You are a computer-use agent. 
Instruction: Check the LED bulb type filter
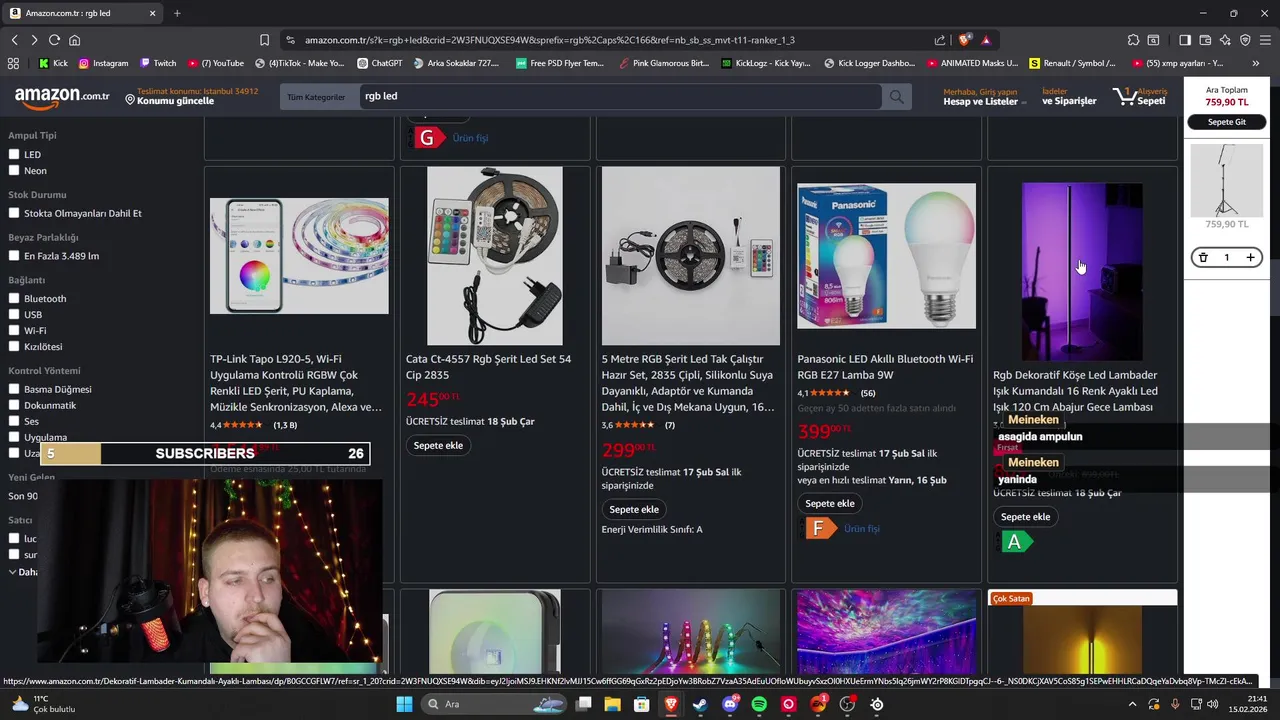tap(14, 155)
